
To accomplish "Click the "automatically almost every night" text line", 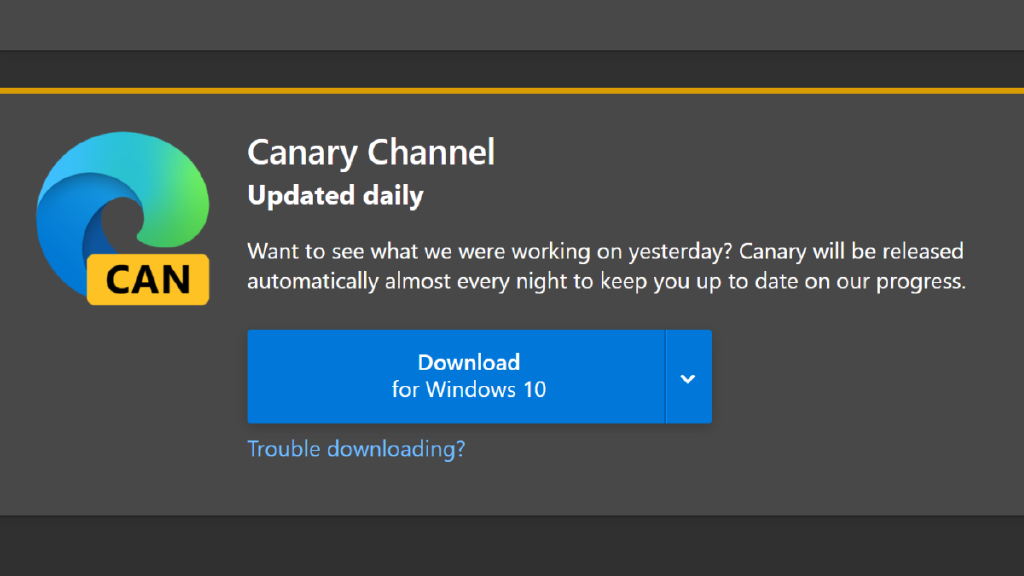I will [x=606, y=281].
